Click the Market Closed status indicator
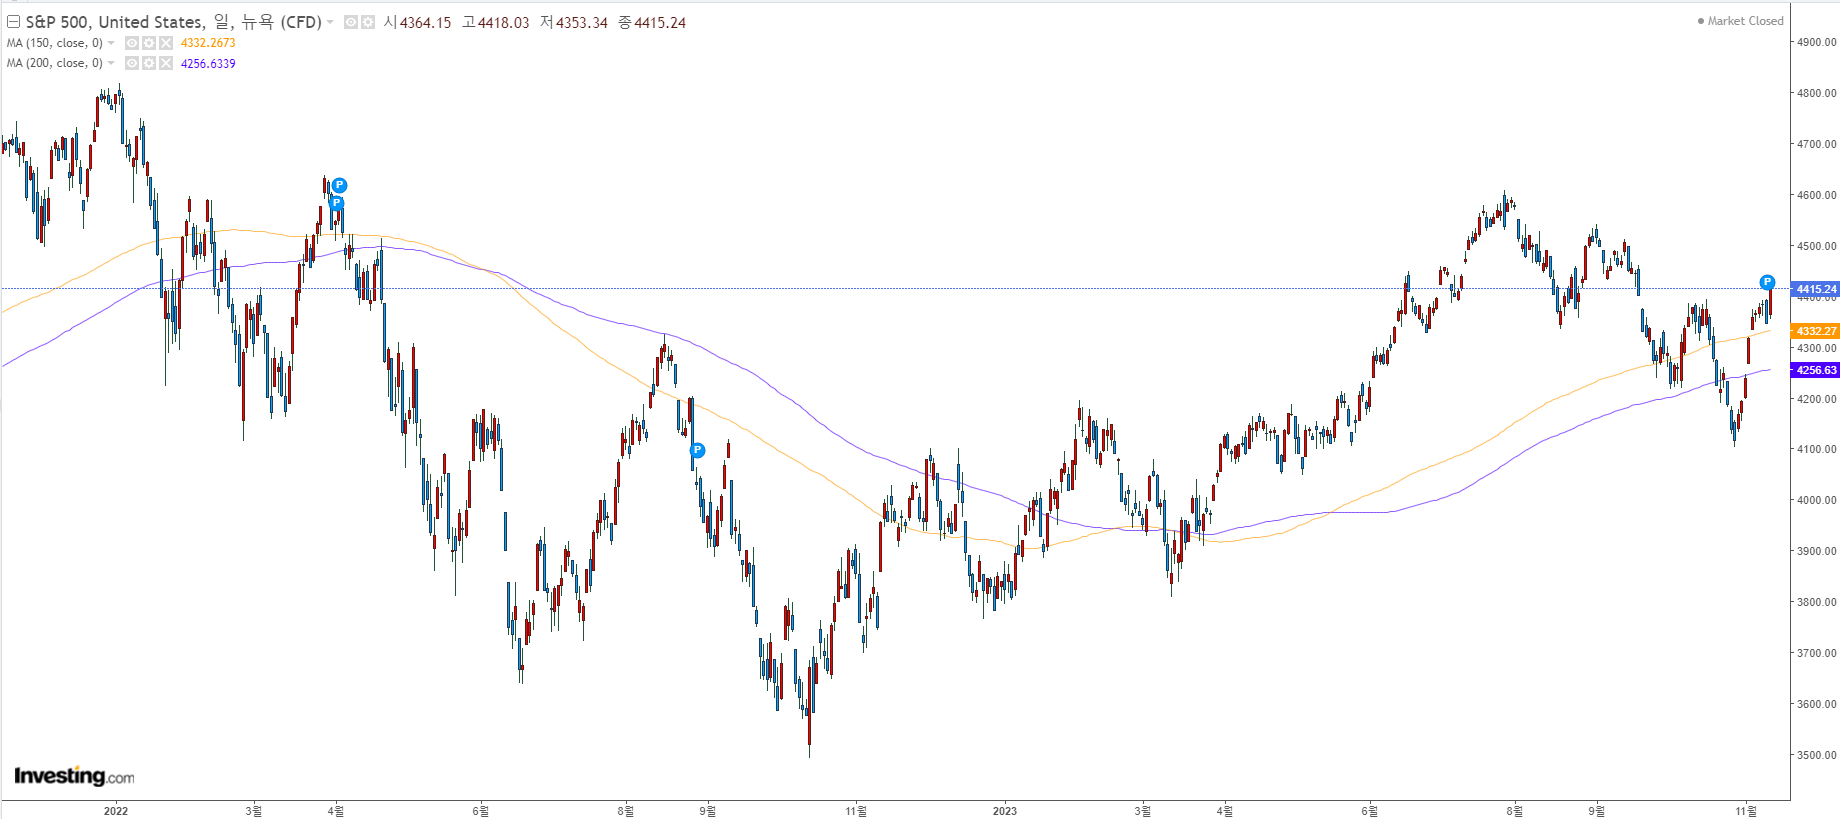Screen dimensions: 1840x819 point(1741,21)
